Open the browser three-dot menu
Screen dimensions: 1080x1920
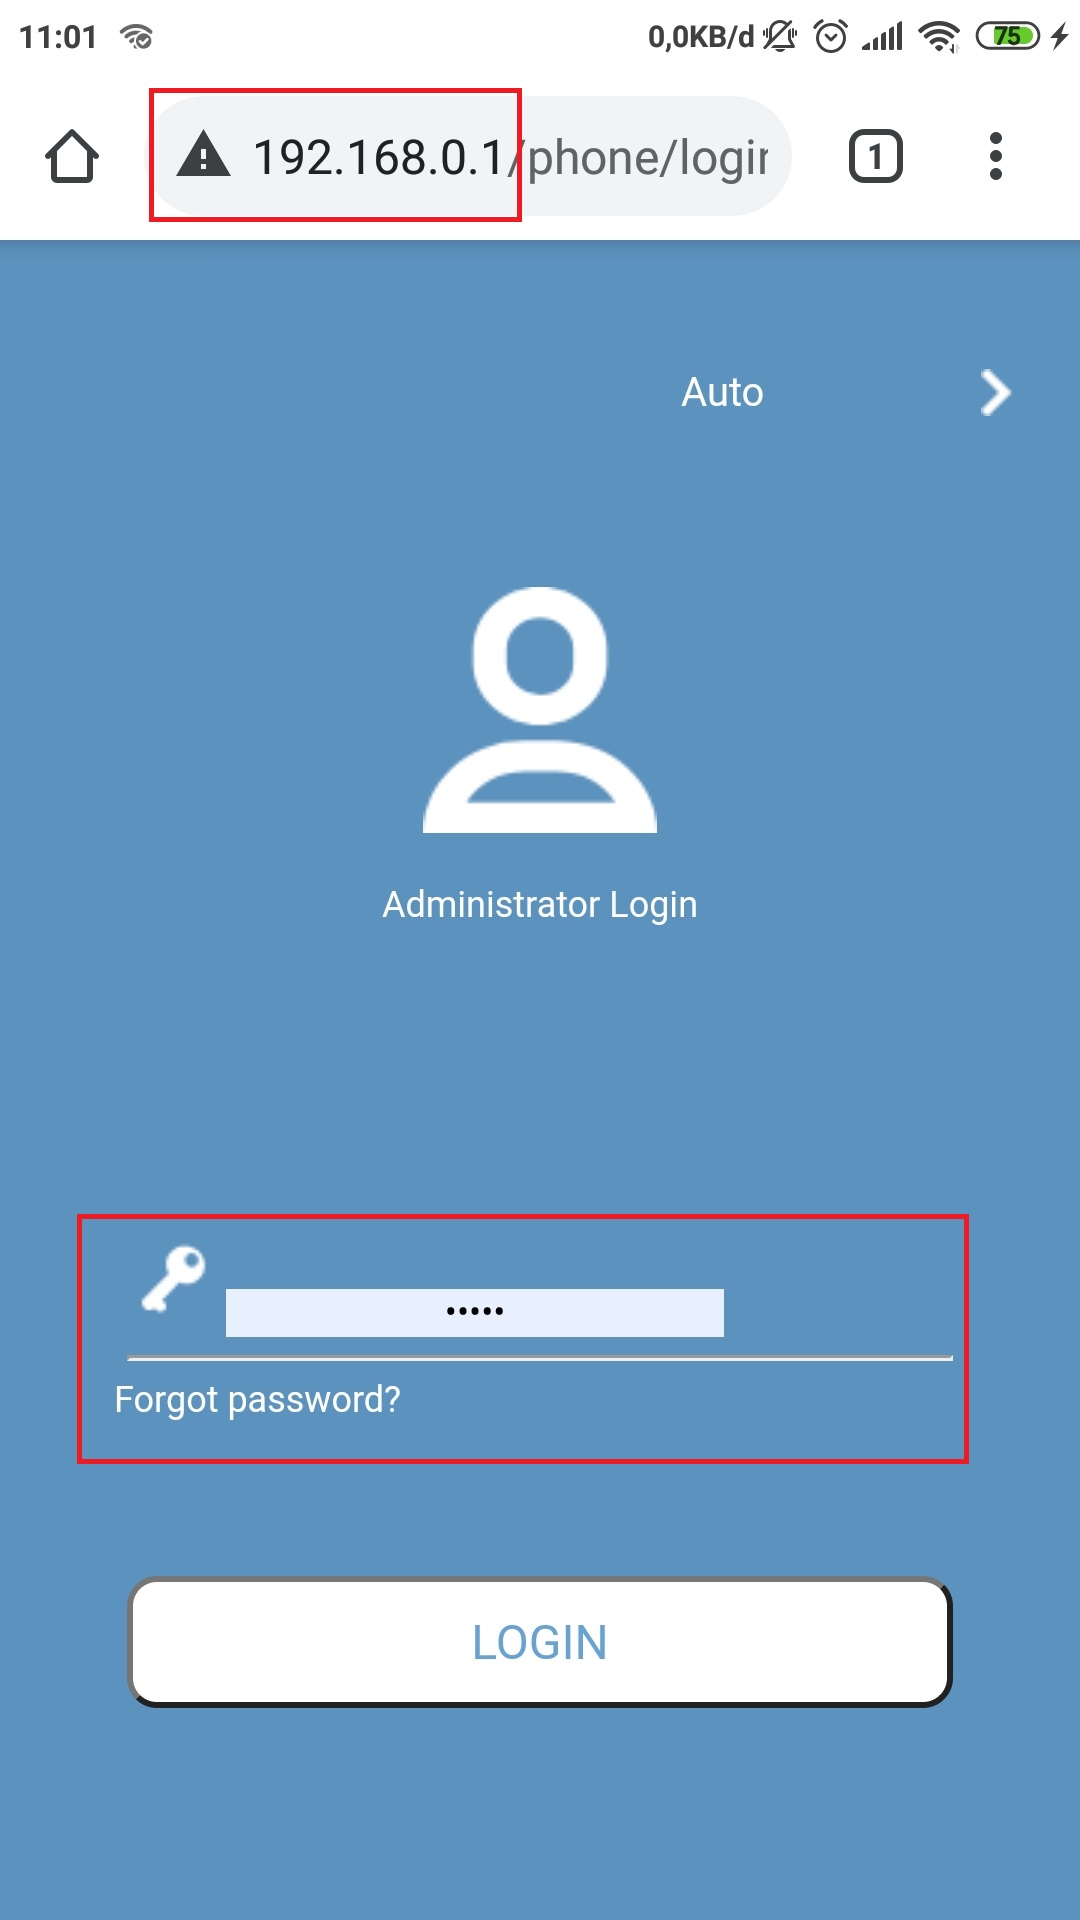(995, 156)
